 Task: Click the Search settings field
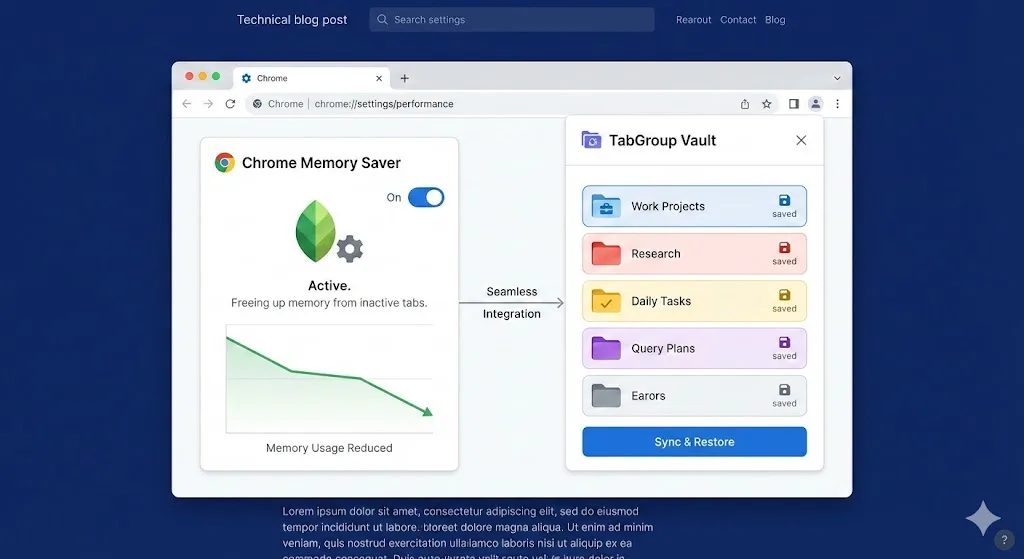pyautogui.click(x=512, y=20)
